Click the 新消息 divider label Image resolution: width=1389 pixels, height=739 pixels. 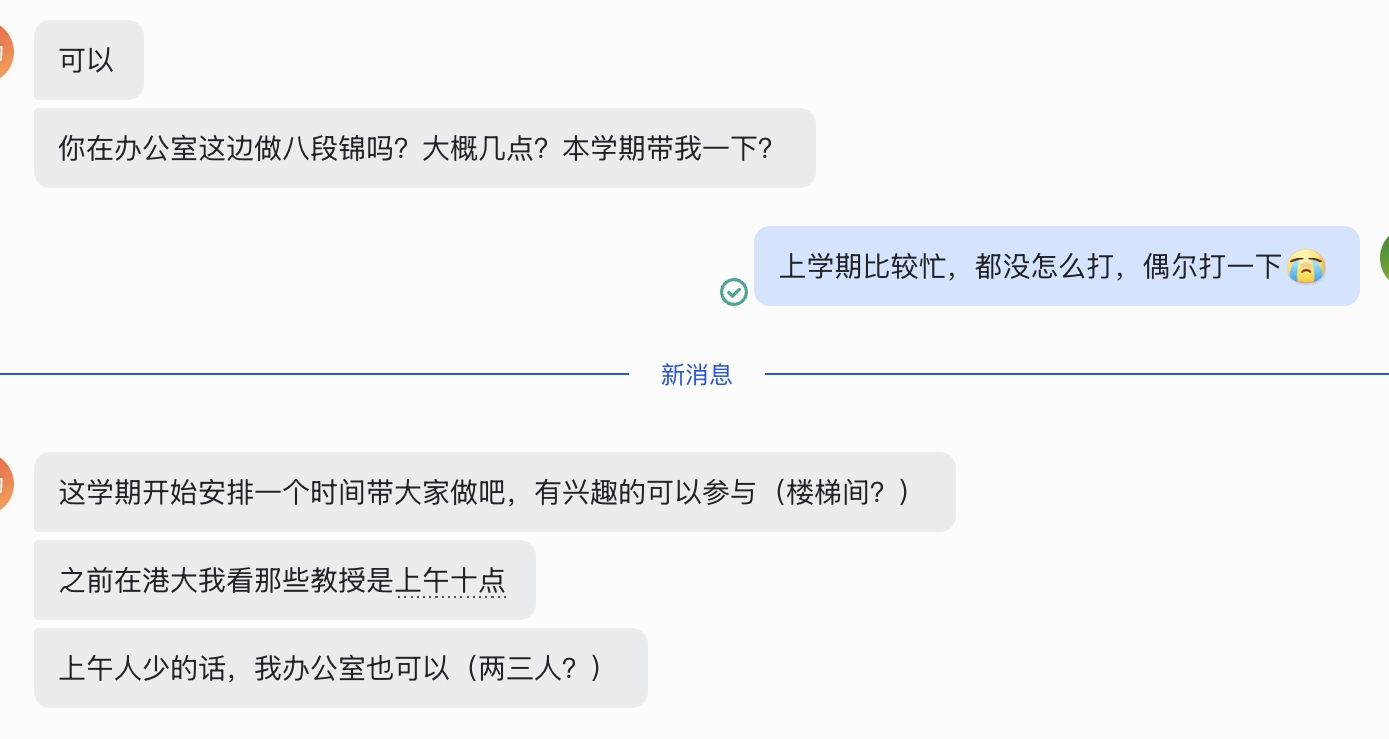(x=697, y=375)
